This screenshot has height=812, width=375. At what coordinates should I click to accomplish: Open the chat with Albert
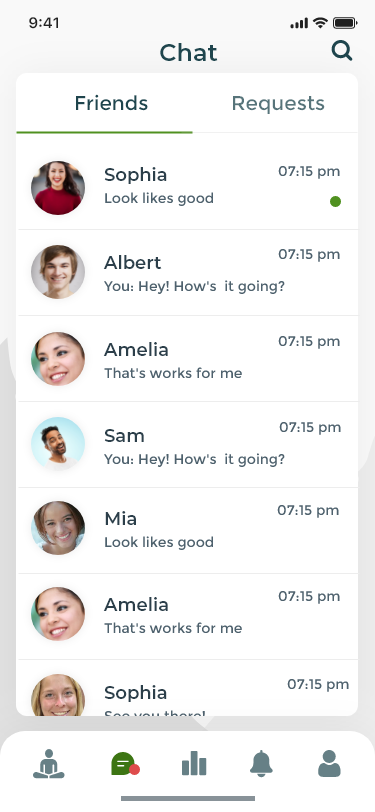click(x=188, y=272)
